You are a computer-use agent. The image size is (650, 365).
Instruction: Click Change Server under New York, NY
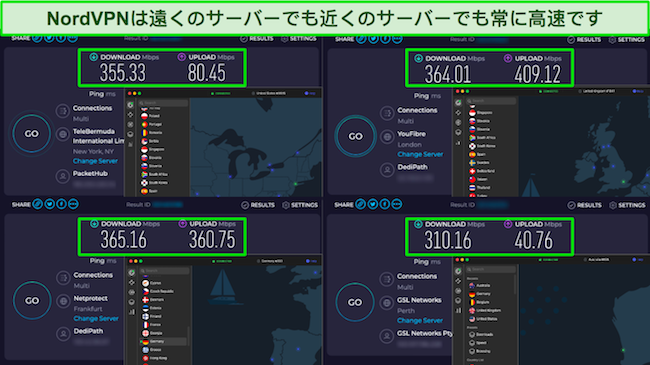click(x=95, y=161)
